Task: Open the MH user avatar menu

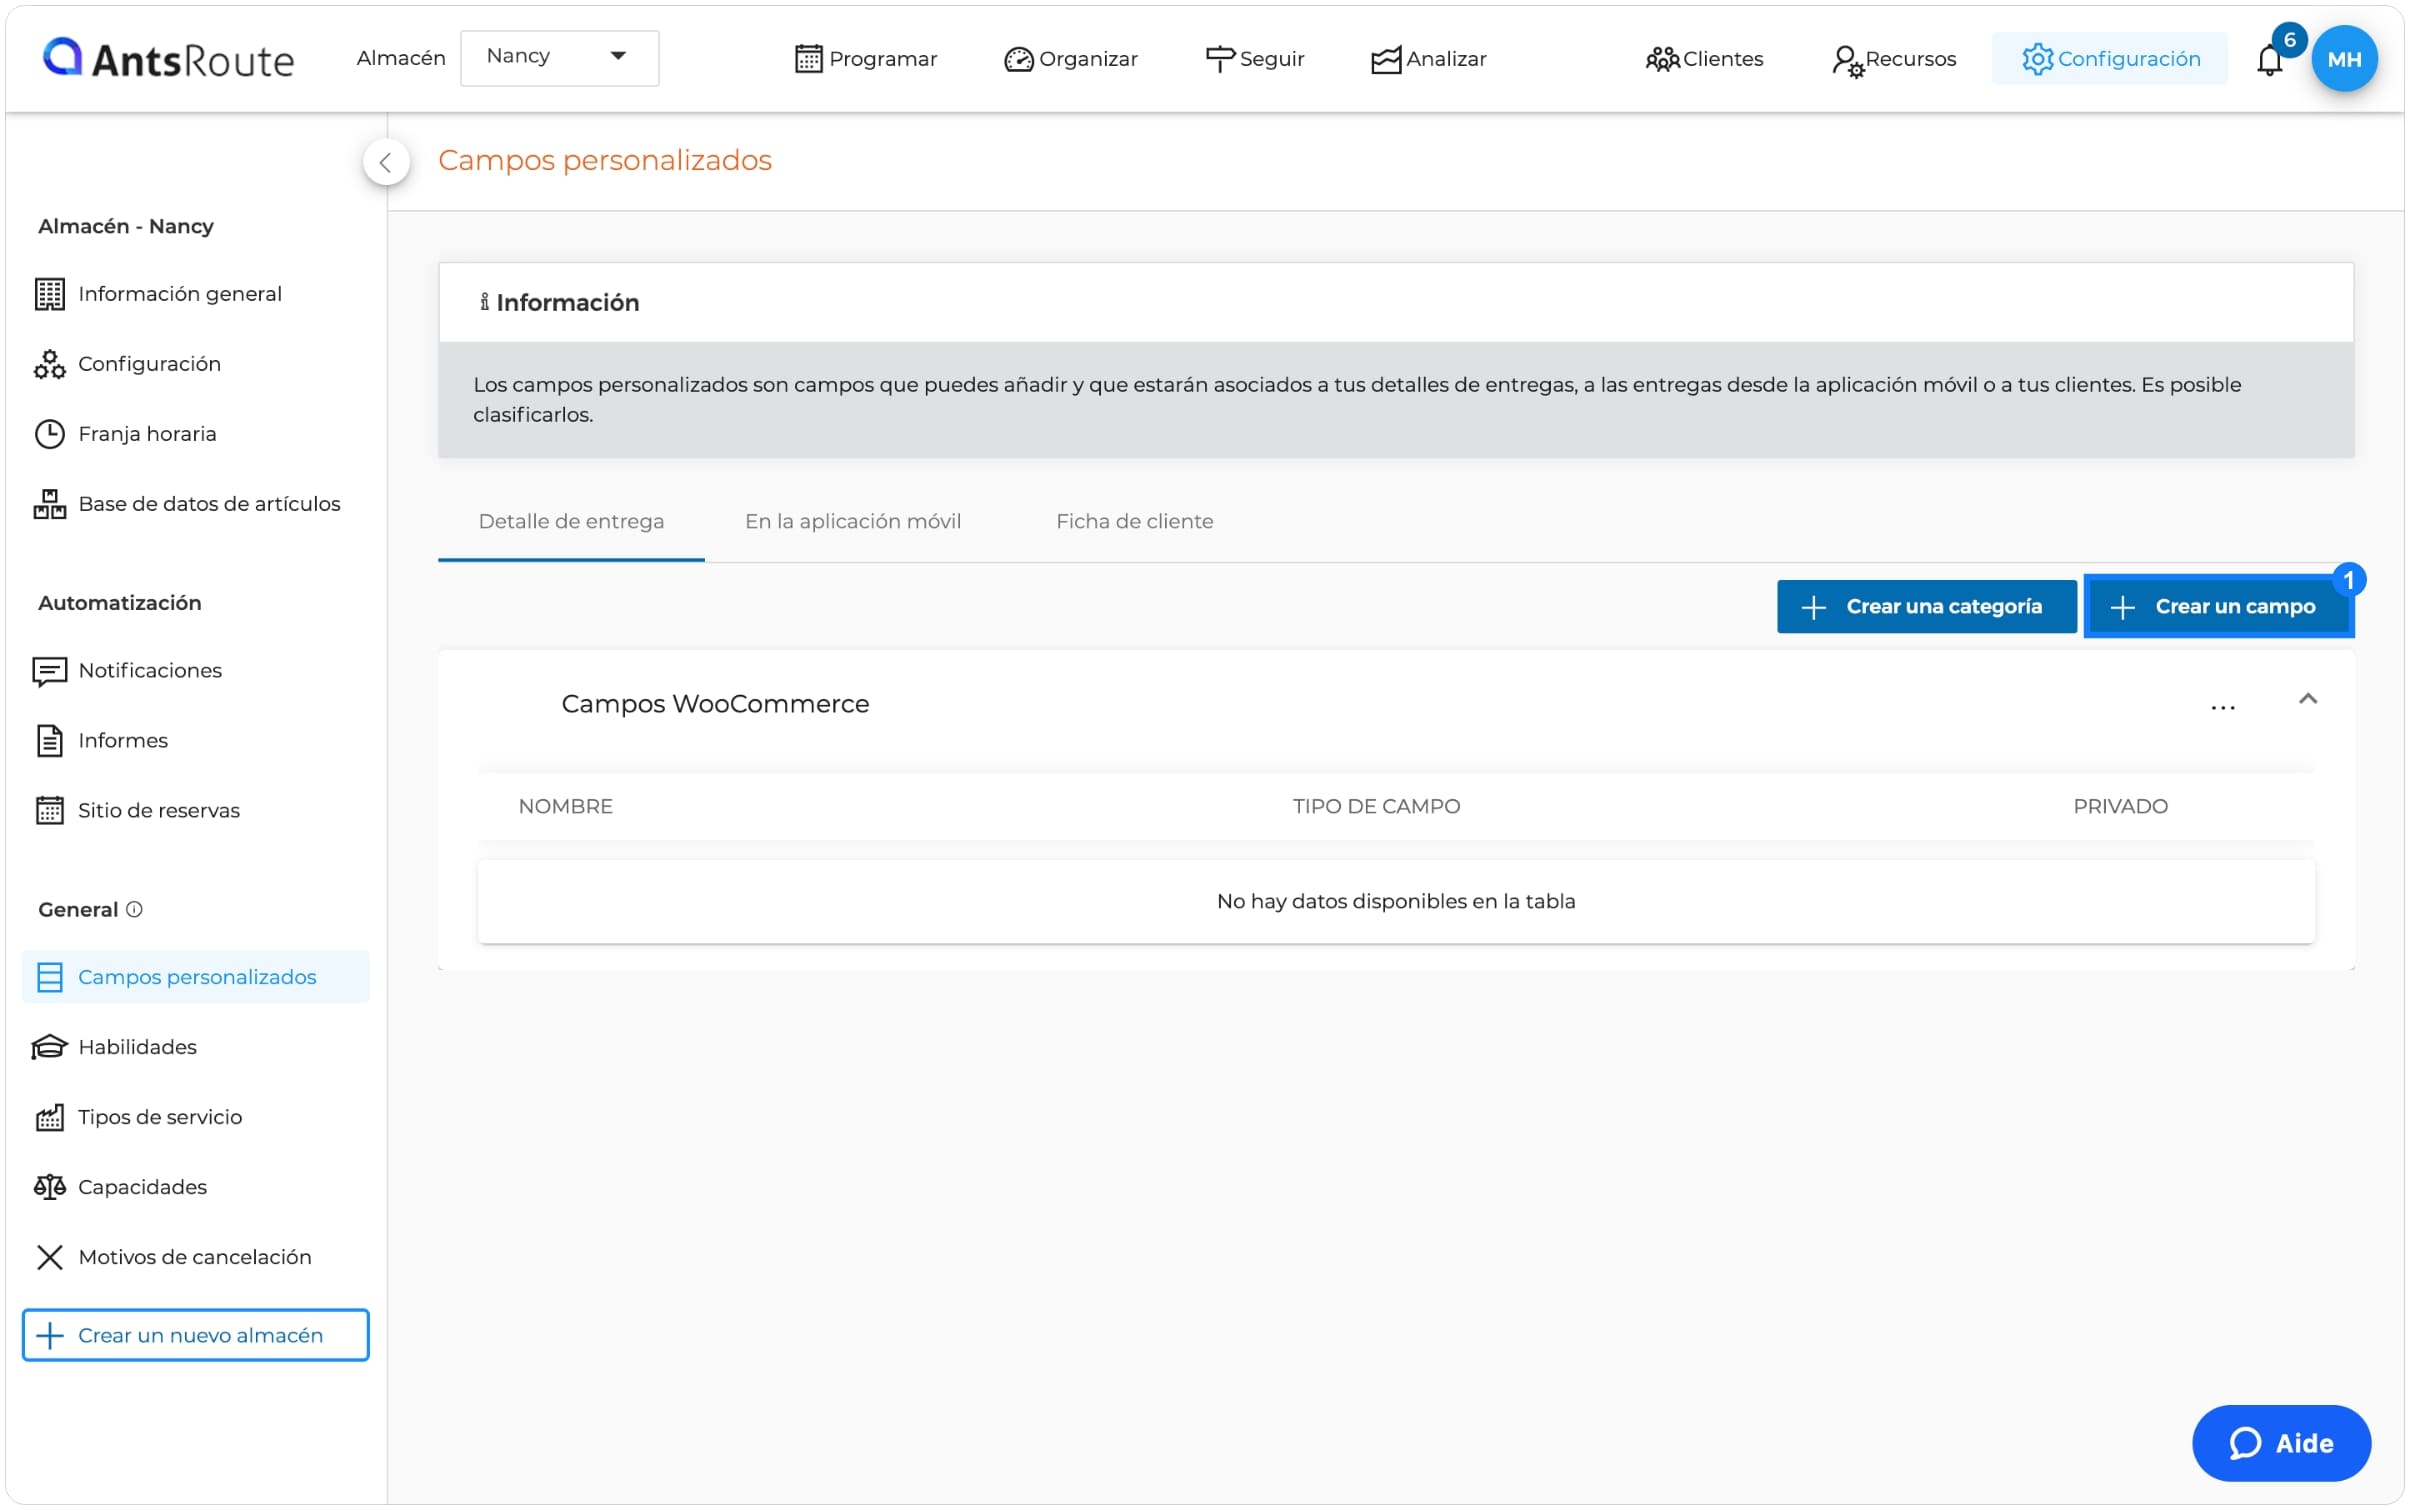Action: click(2344, 59)
